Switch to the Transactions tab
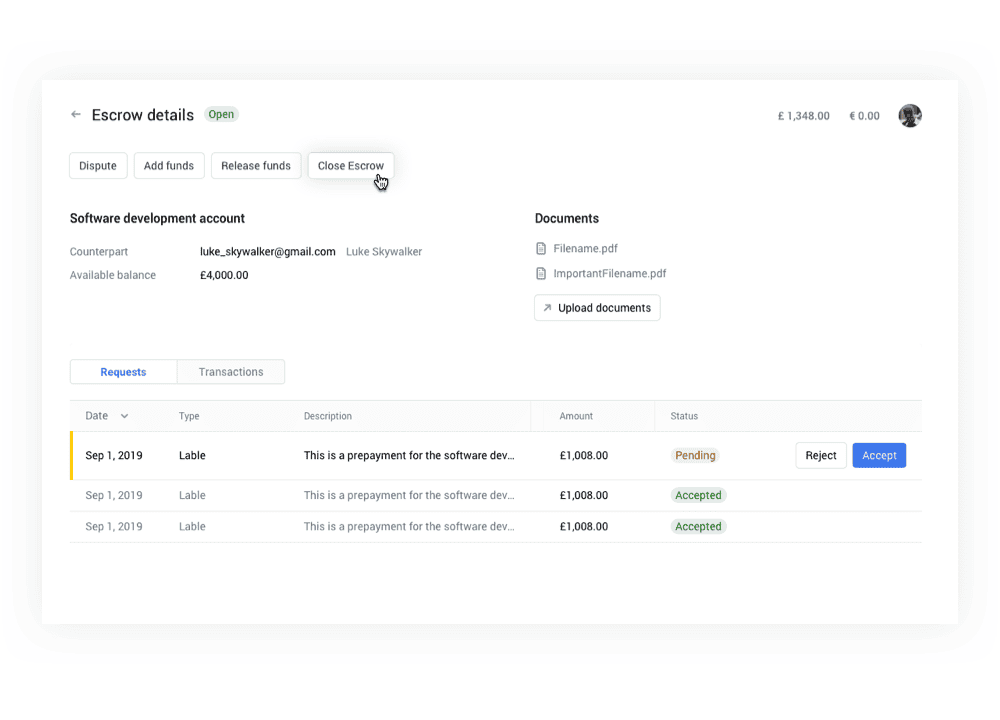1000x720 pixels. (x=231, y=371)
